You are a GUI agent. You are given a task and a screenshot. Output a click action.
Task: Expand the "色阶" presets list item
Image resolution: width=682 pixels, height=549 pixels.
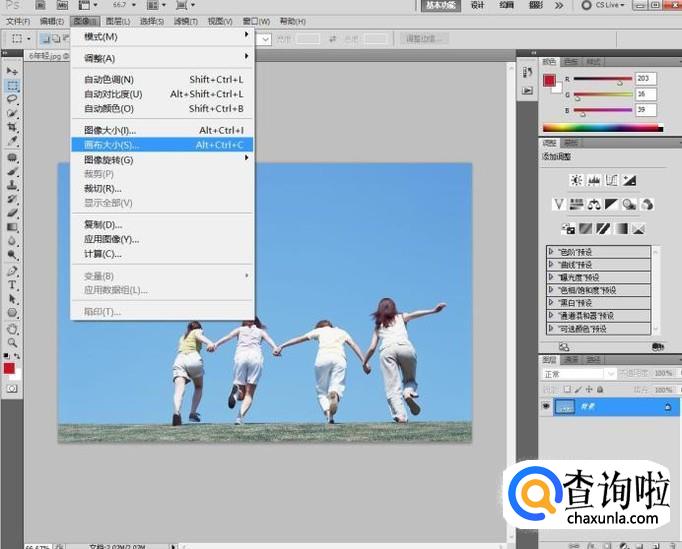pyautogui.click(x=550, y=251)
